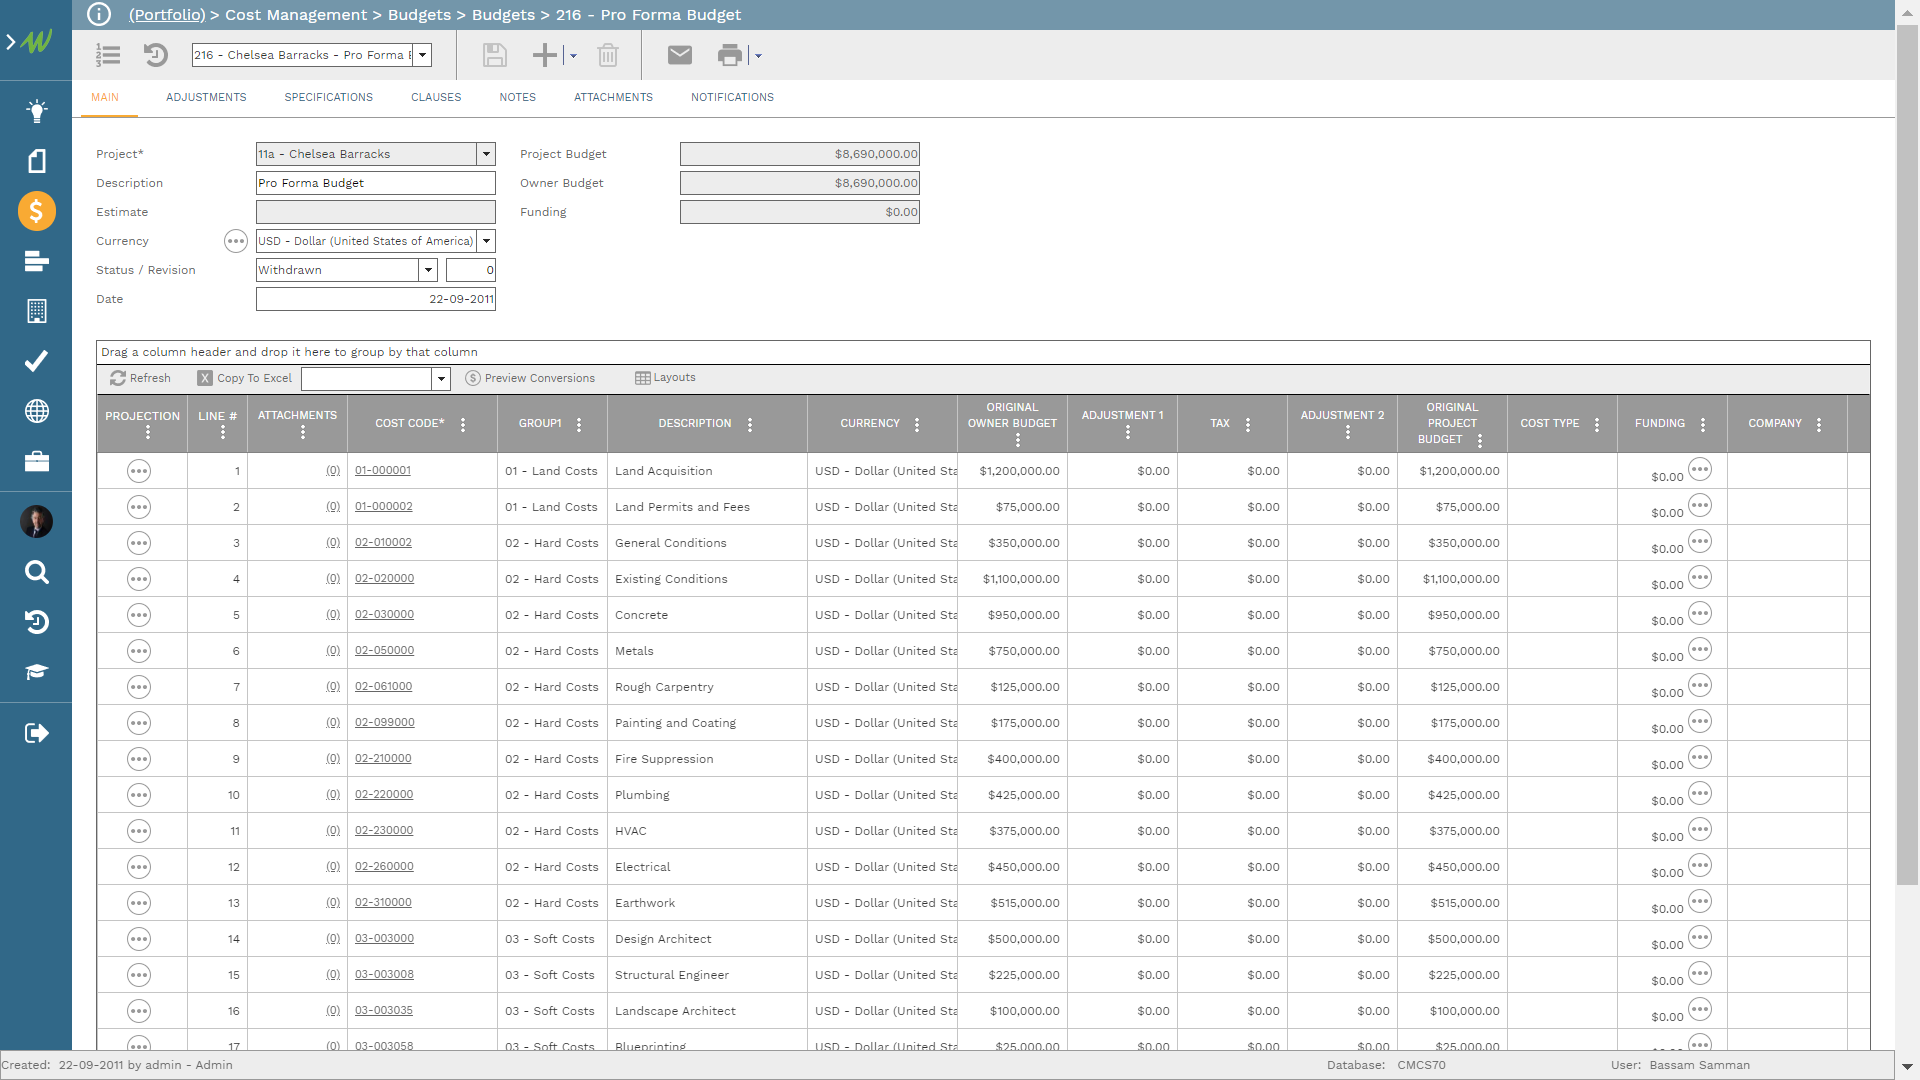Click the Delete record icon
Viewport: 1920px width, 1080px height.
pyautogui.click(x=609, y=55)
